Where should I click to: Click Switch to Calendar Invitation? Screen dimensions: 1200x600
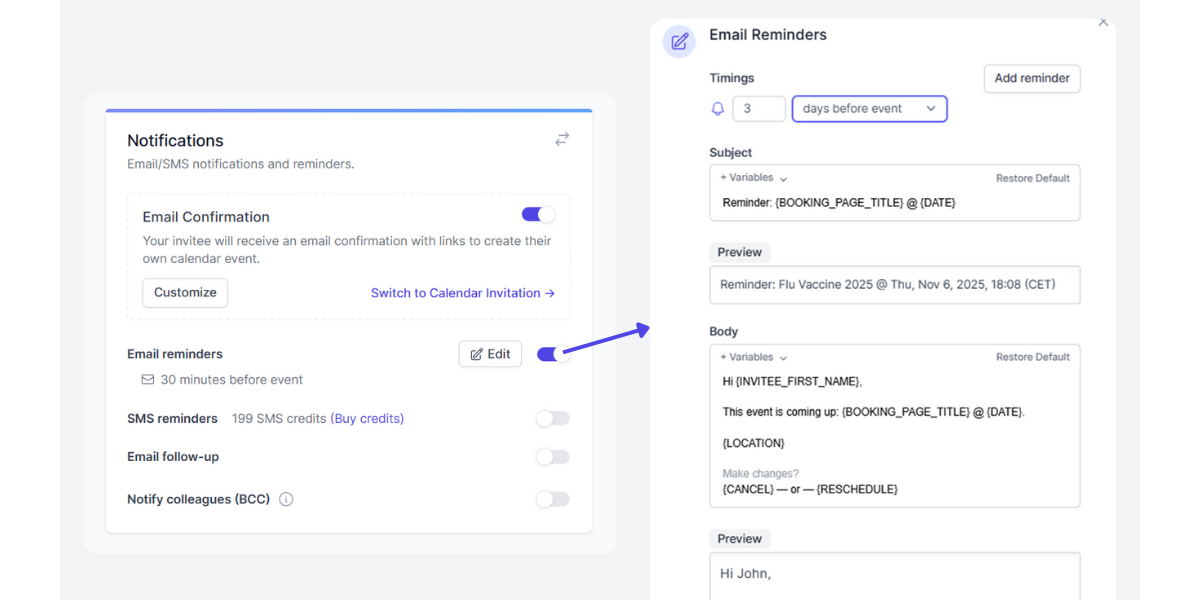[462, 293]
